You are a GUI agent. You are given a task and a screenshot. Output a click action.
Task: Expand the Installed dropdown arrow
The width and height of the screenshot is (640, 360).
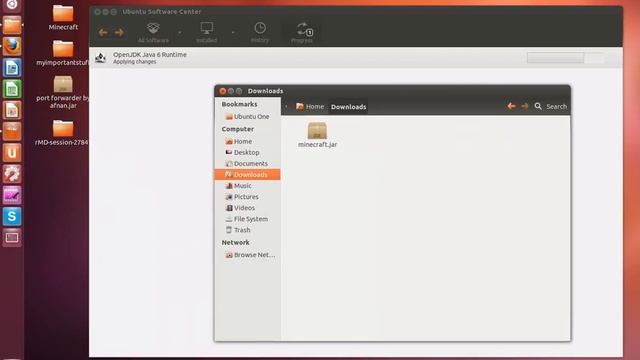233,32
